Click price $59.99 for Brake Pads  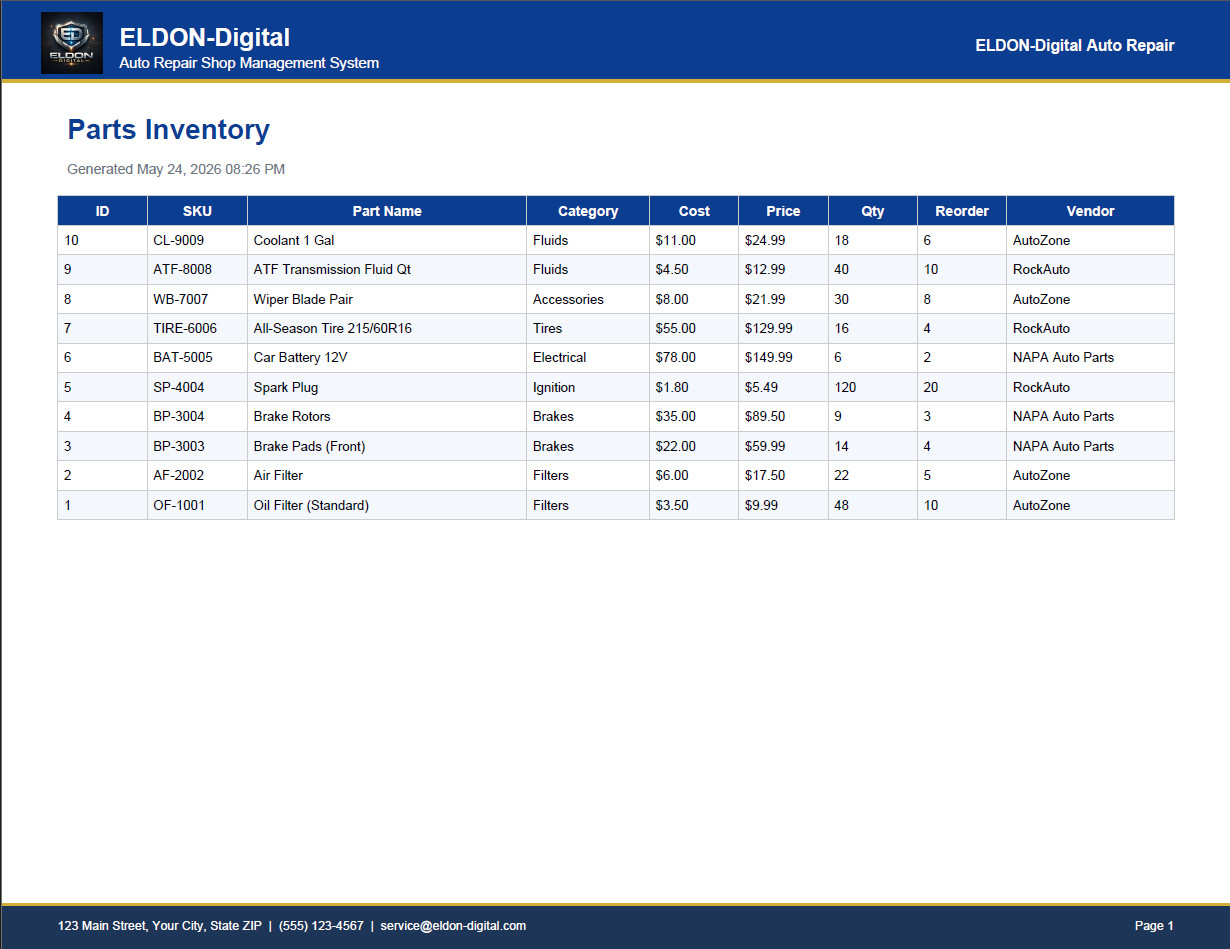point(765,446)
